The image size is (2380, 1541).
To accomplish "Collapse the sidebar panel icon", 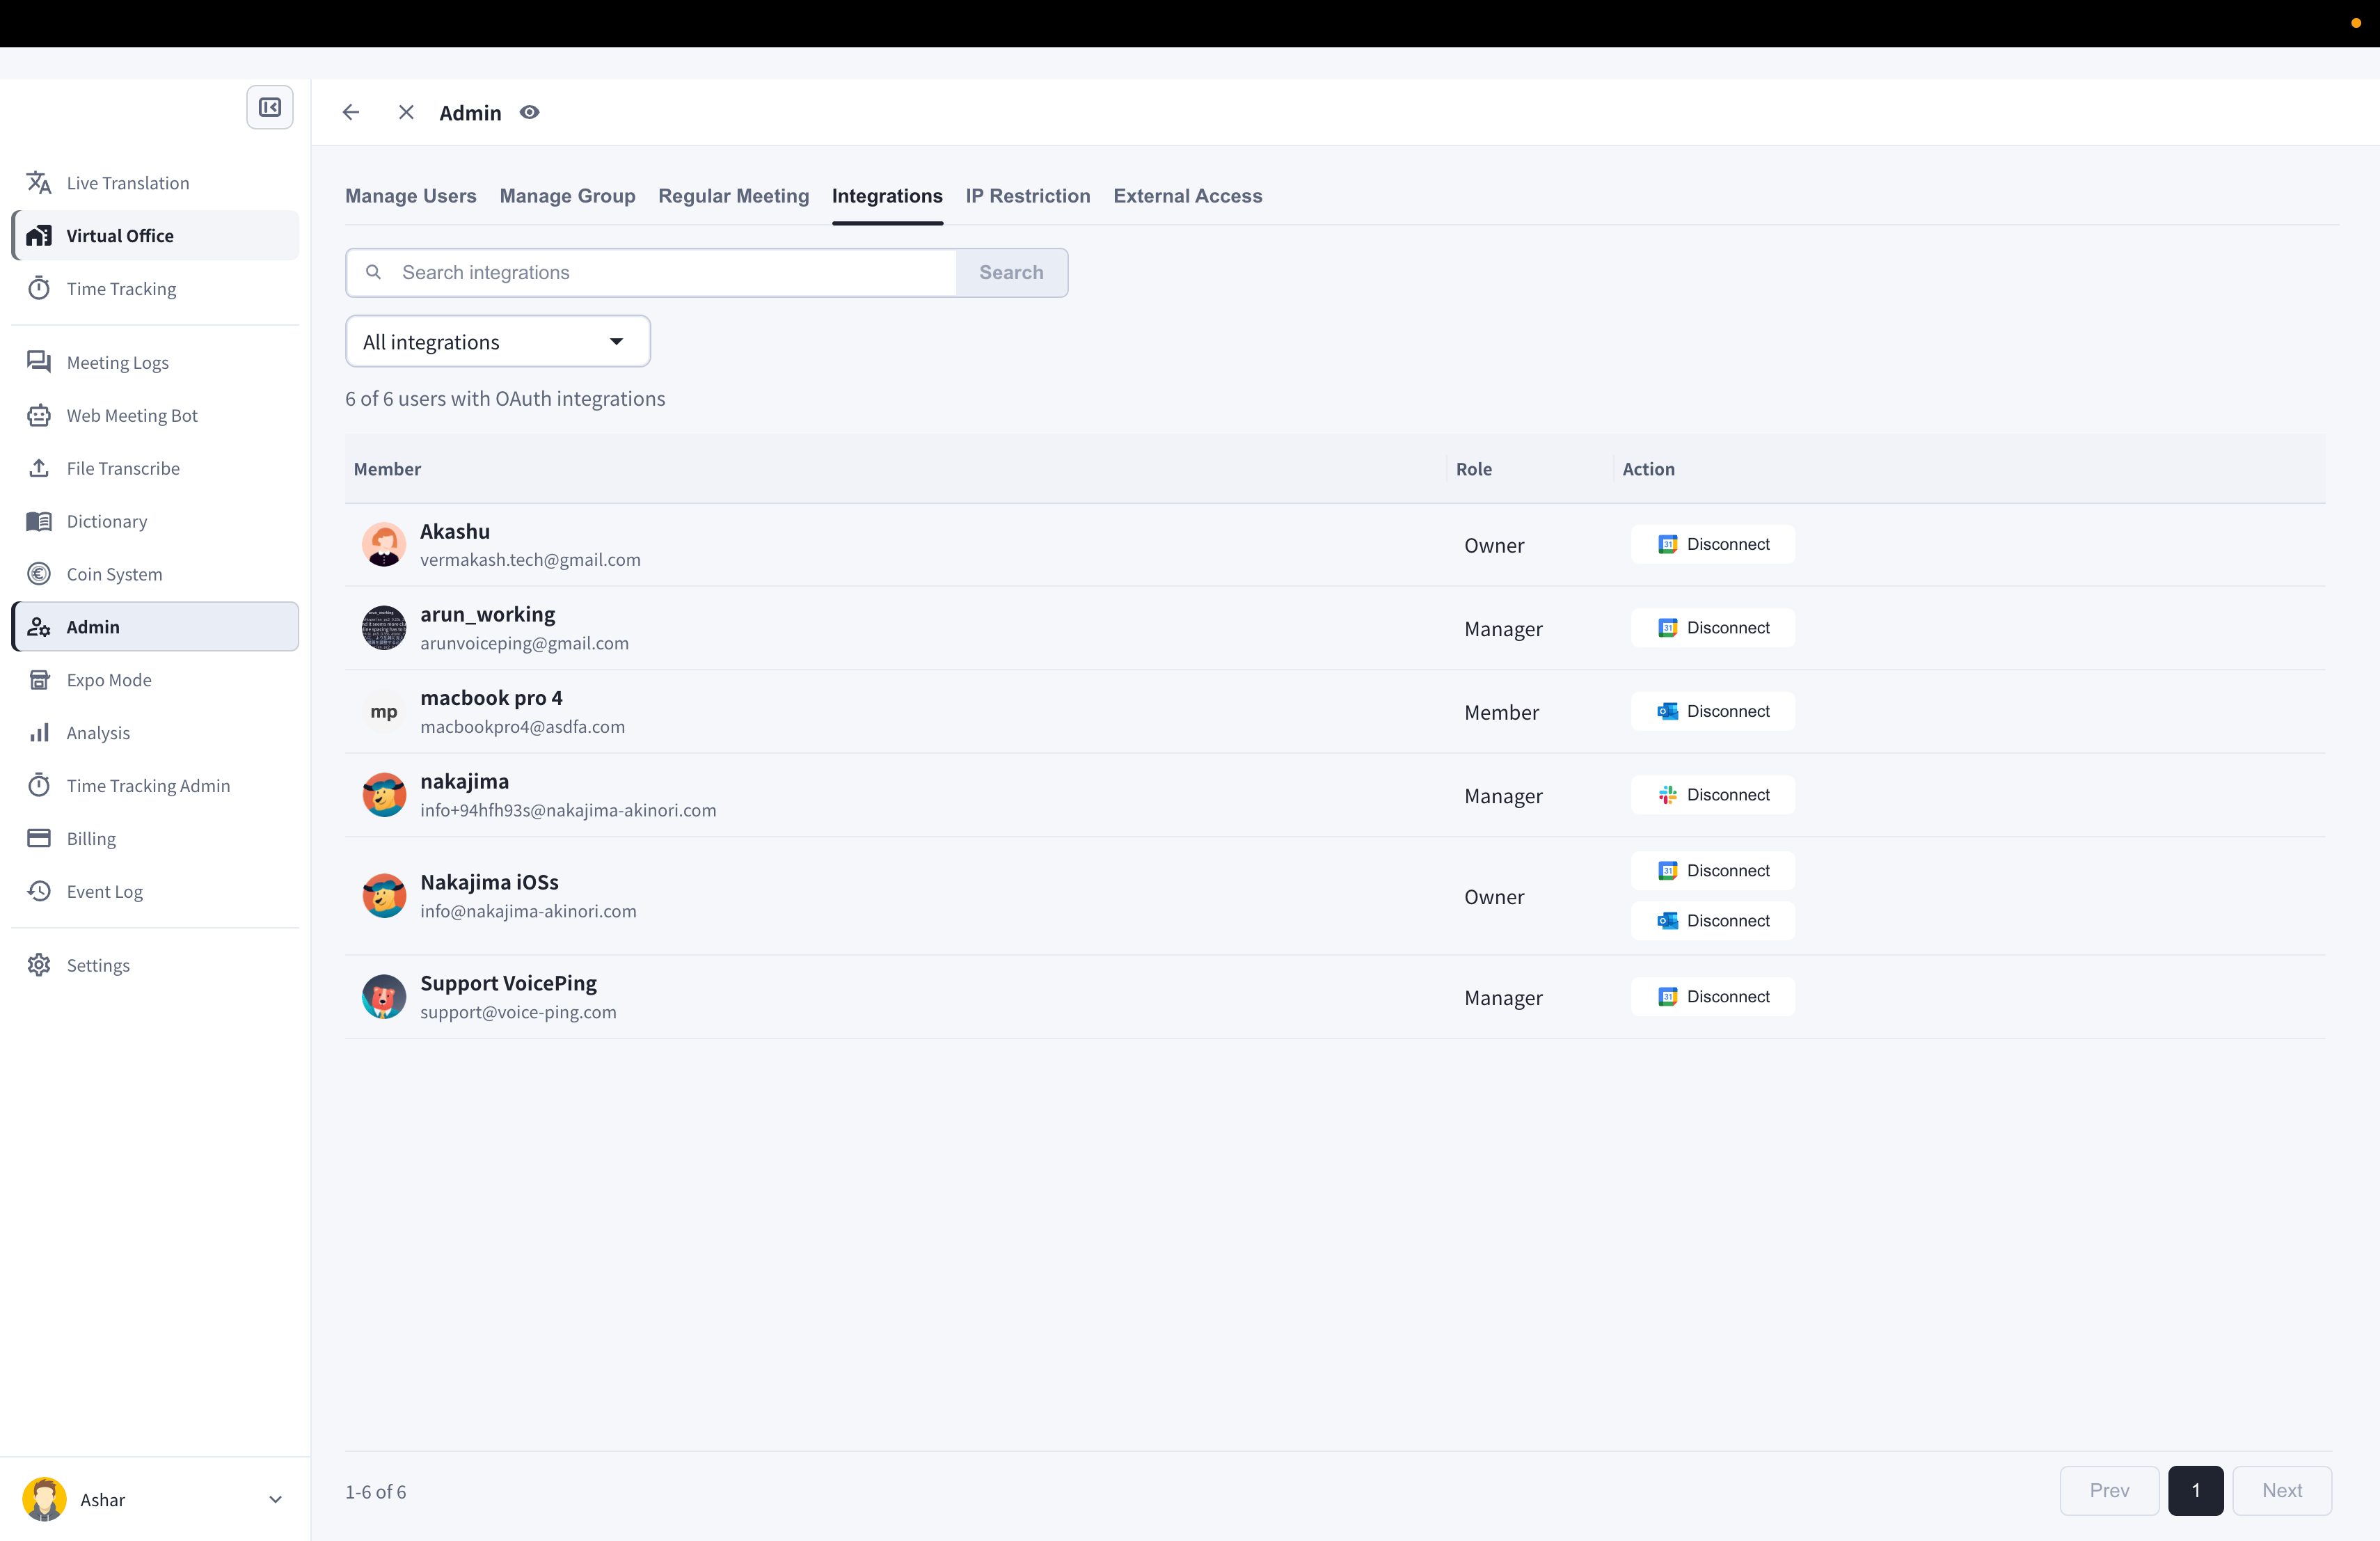I will [x=270, y=107].
